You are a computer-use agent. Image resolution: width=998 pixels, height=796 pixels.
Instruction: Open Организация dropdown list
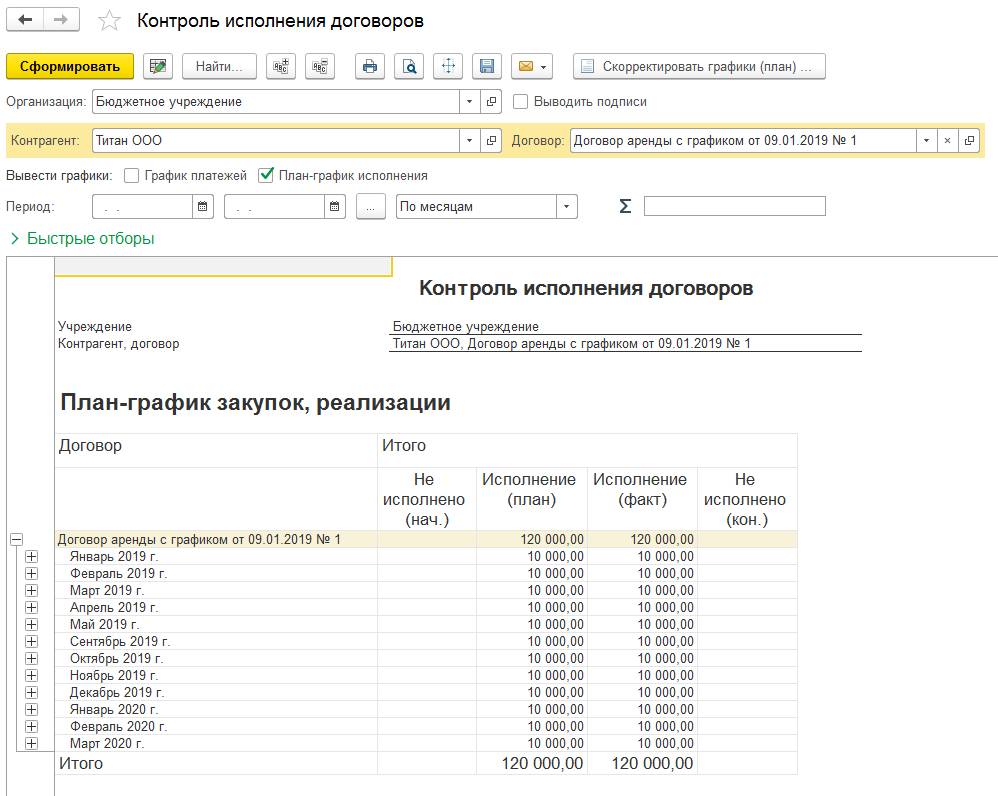point(470,101)
